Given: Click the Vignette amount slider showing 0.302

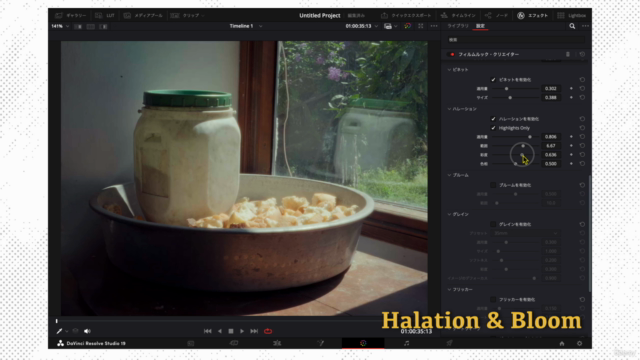Looking at the screenshot, I should pos(516,89).
